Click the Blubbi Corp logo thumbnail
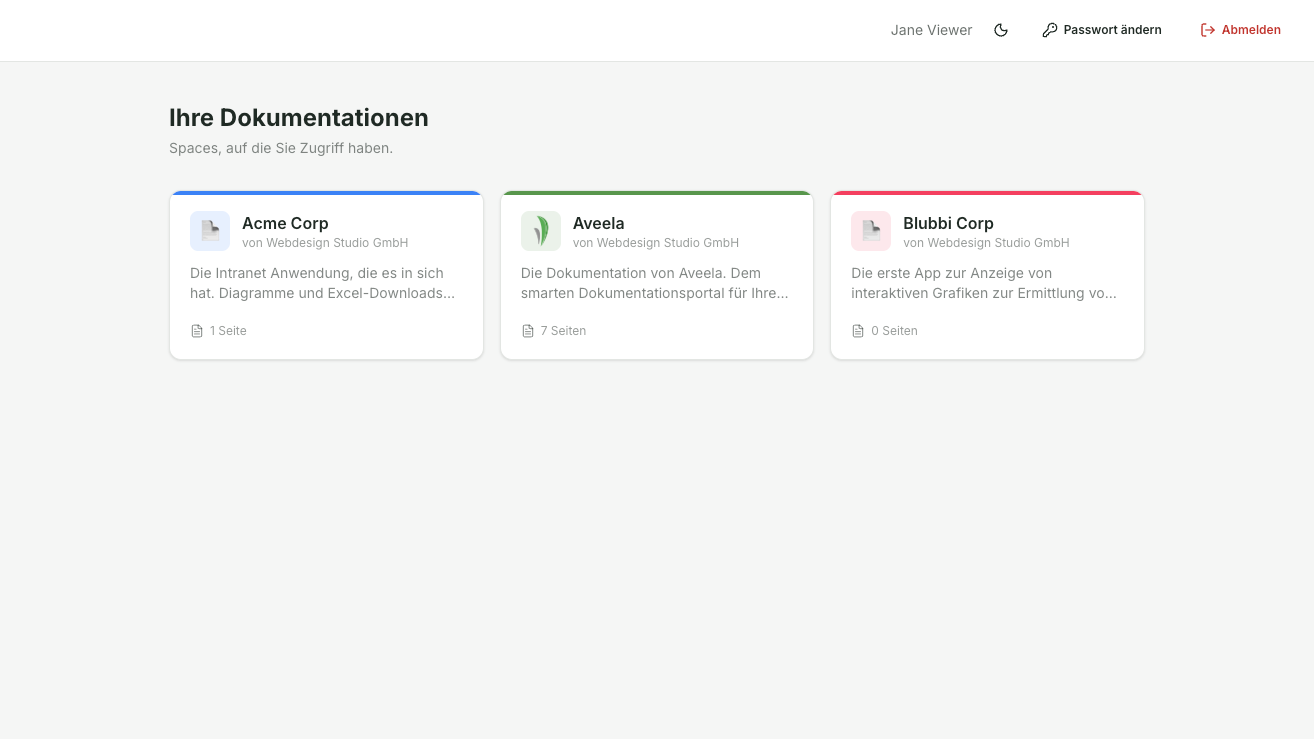This screenshot has width=1314, height=739. pos(871,231)
